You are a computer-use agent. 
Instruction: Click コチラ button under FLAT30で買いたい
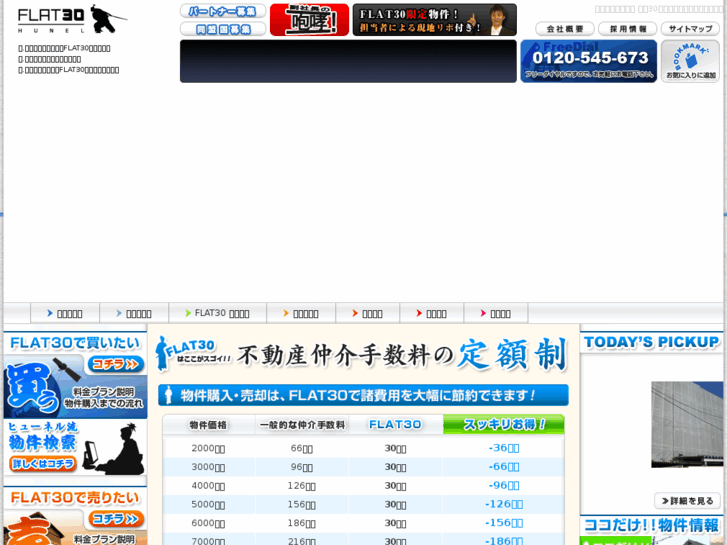[x=115, y=365]
